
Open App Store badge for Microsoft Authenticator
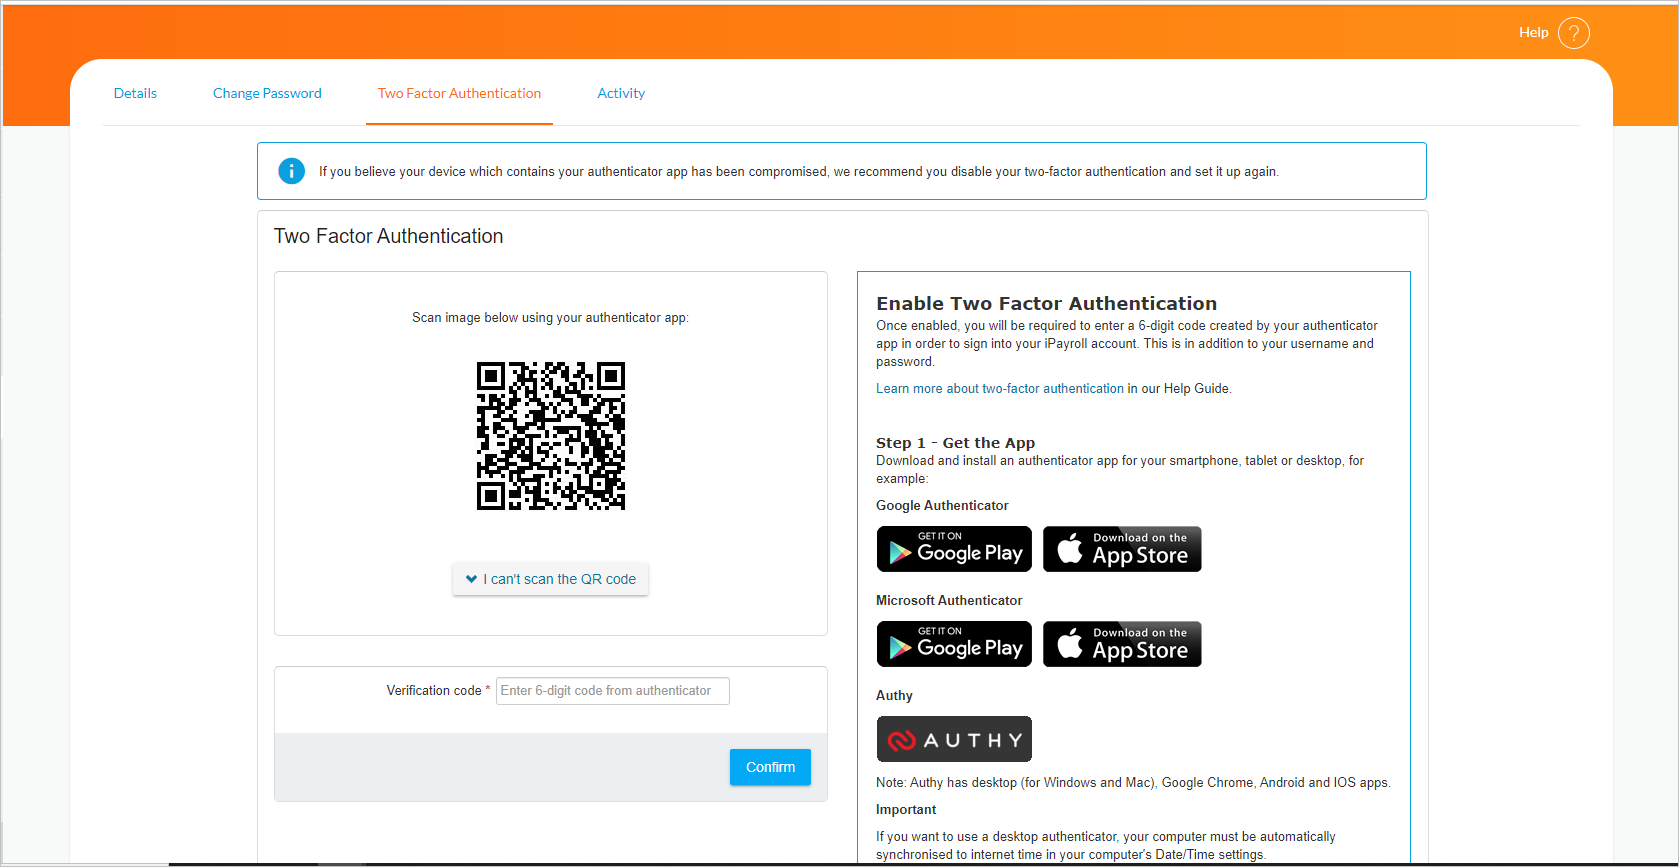click(1122, 644)
